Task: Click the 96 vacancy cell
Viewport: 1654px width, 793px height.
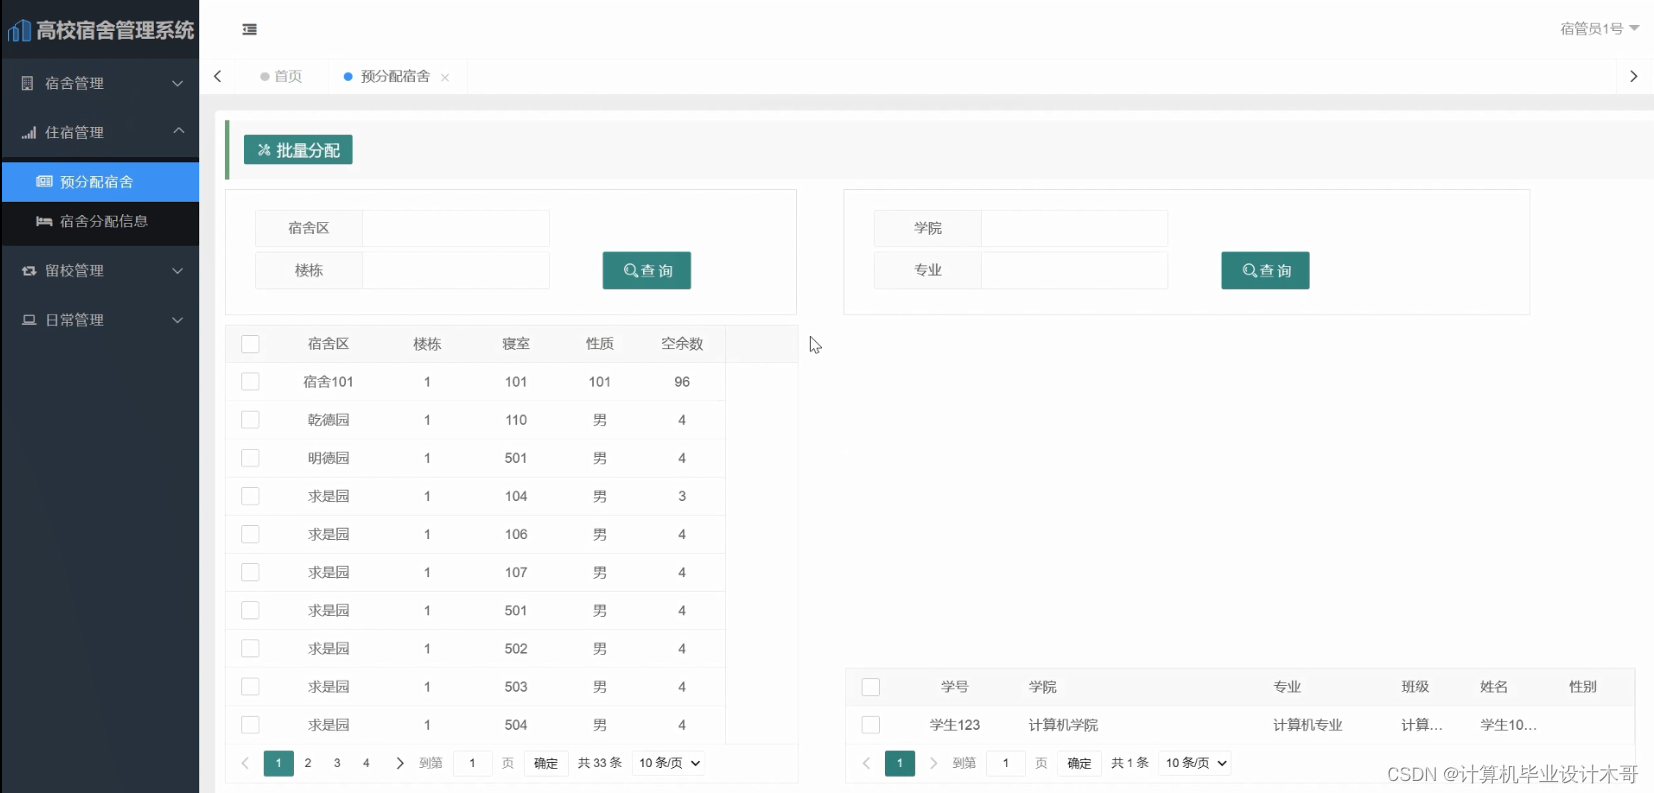Action: [x=682, y=382]
